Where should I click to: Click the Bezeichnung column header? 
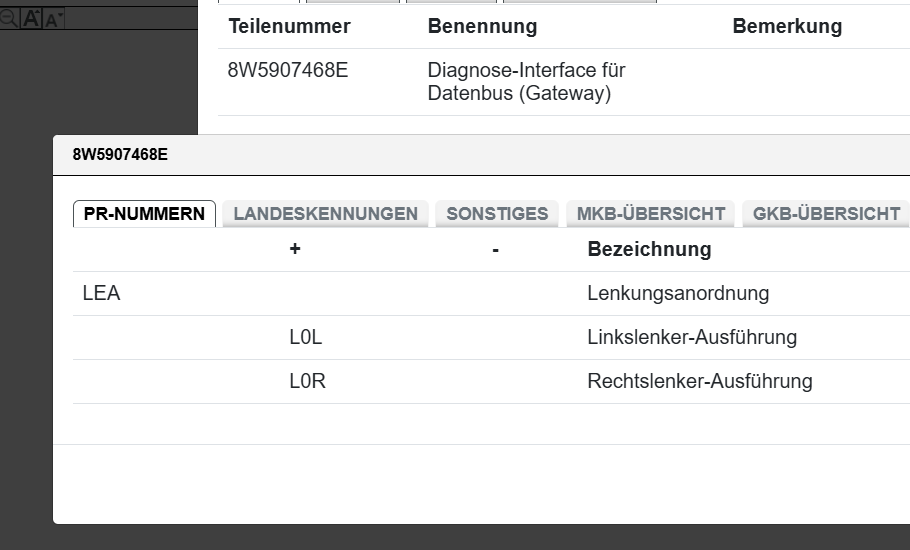(649, 249)
